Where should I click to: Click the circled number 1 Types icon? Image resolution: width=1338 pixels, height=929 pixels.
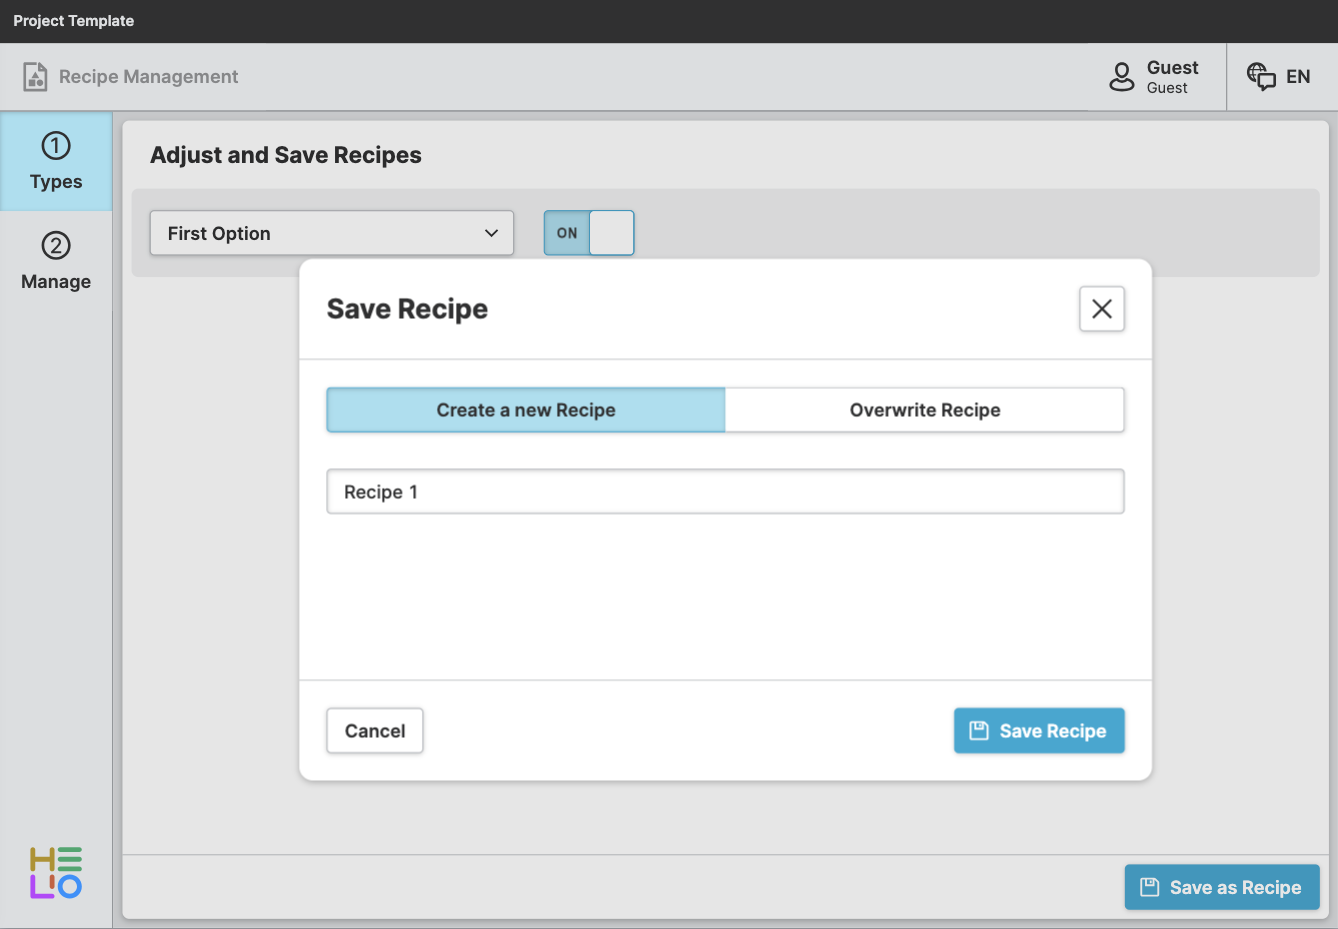tap(56, 146)
